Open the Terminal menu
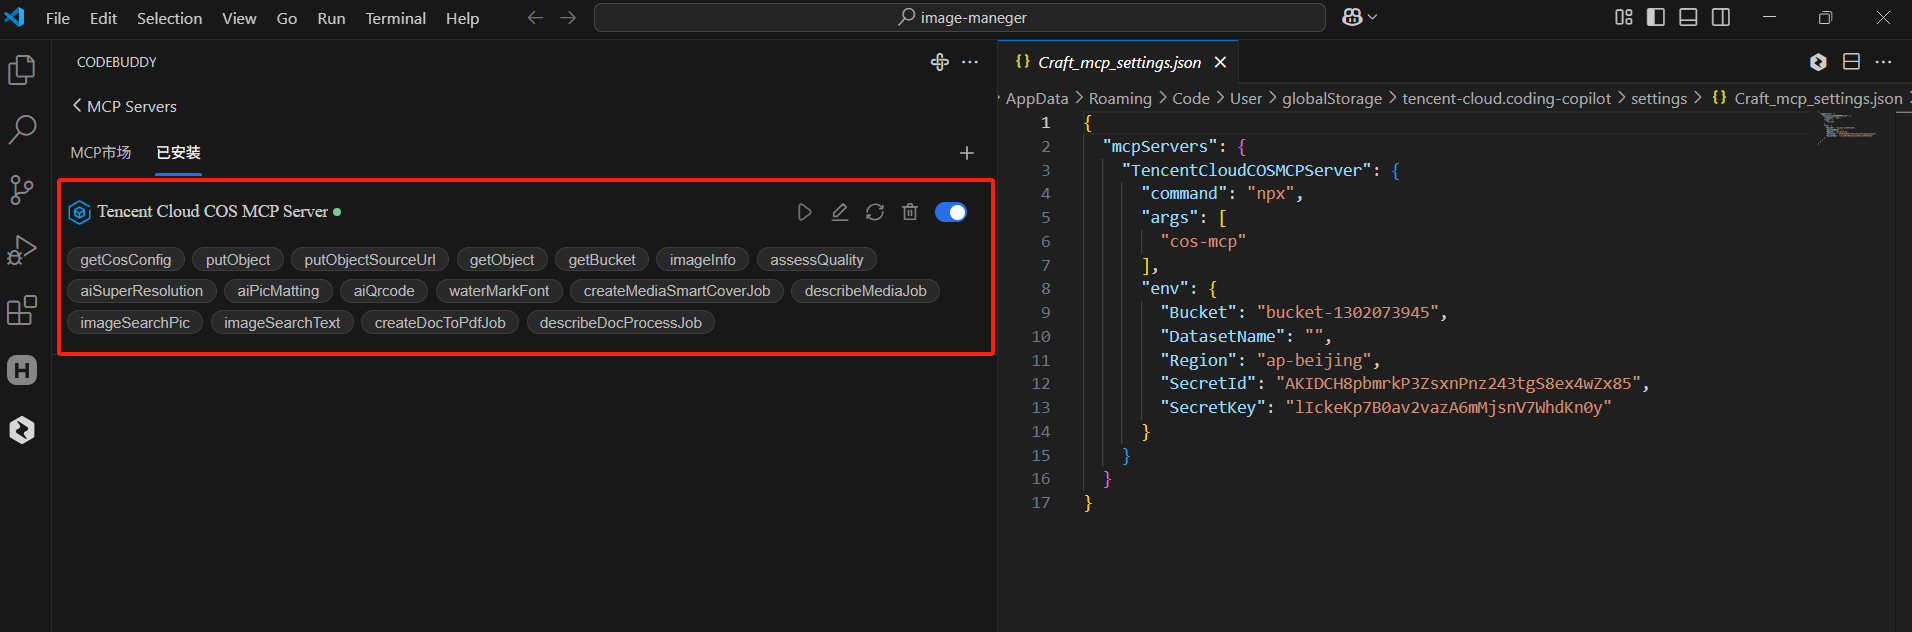 coord(395,18)
